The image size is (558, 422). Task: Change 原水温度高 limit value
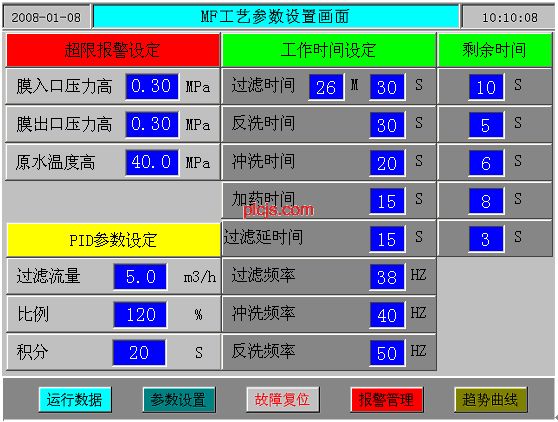click(x=152, y=163)
